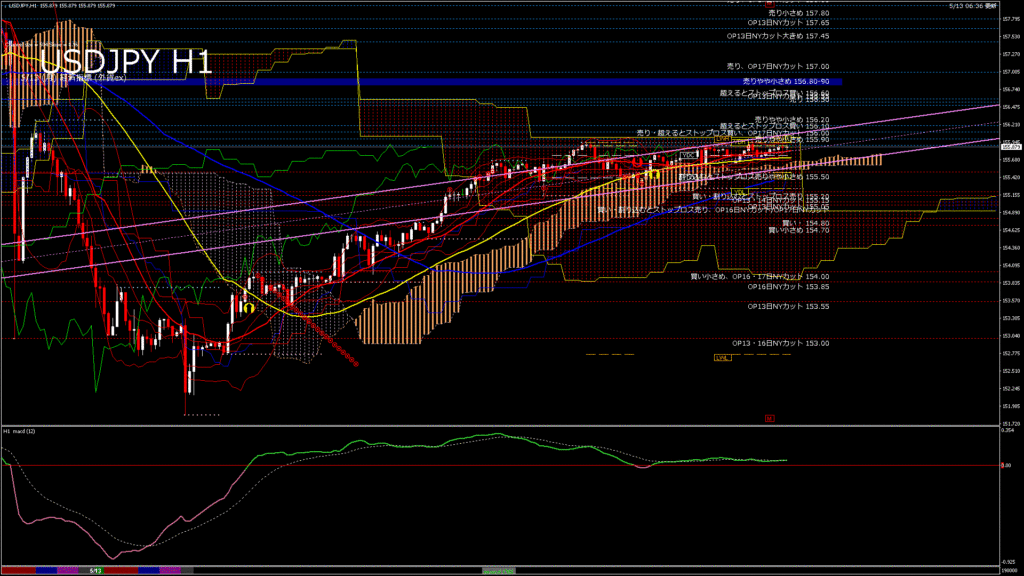Viewport: 1024px width, 576px height.
Task: Click the '155.50' stop-loss sell label
Action: (x=754, y=177)
